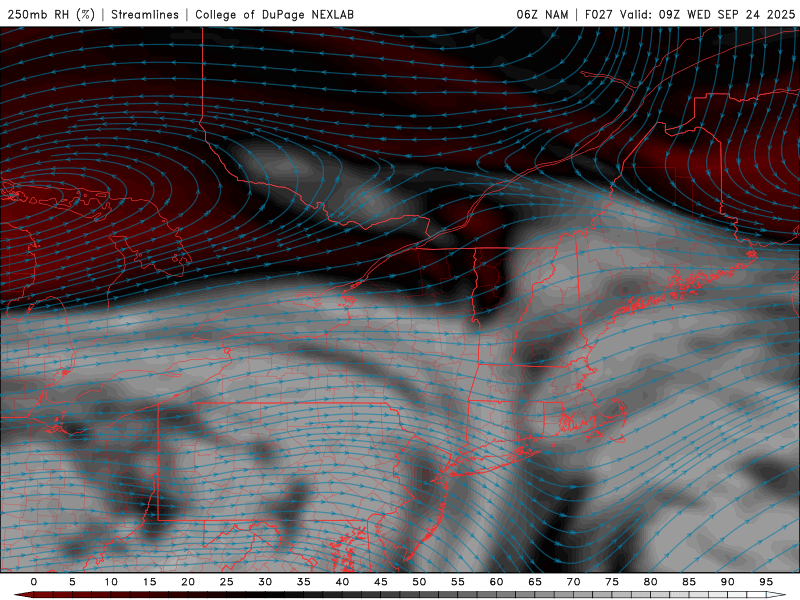This screenshot has height=600, width=800.
Task: Select the 75 tick label on color scale
Action: coord(612,582)
